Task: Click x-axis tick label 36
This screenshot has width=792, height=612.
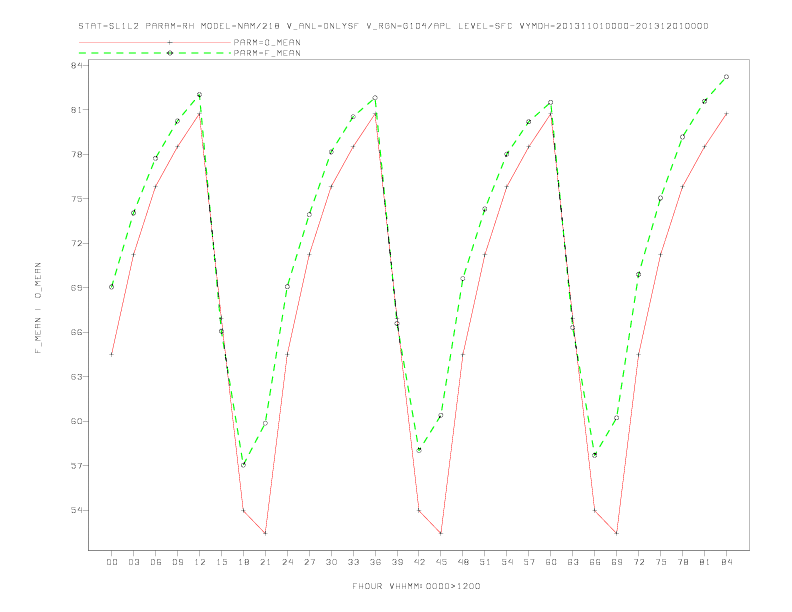Action: point(375,562)
